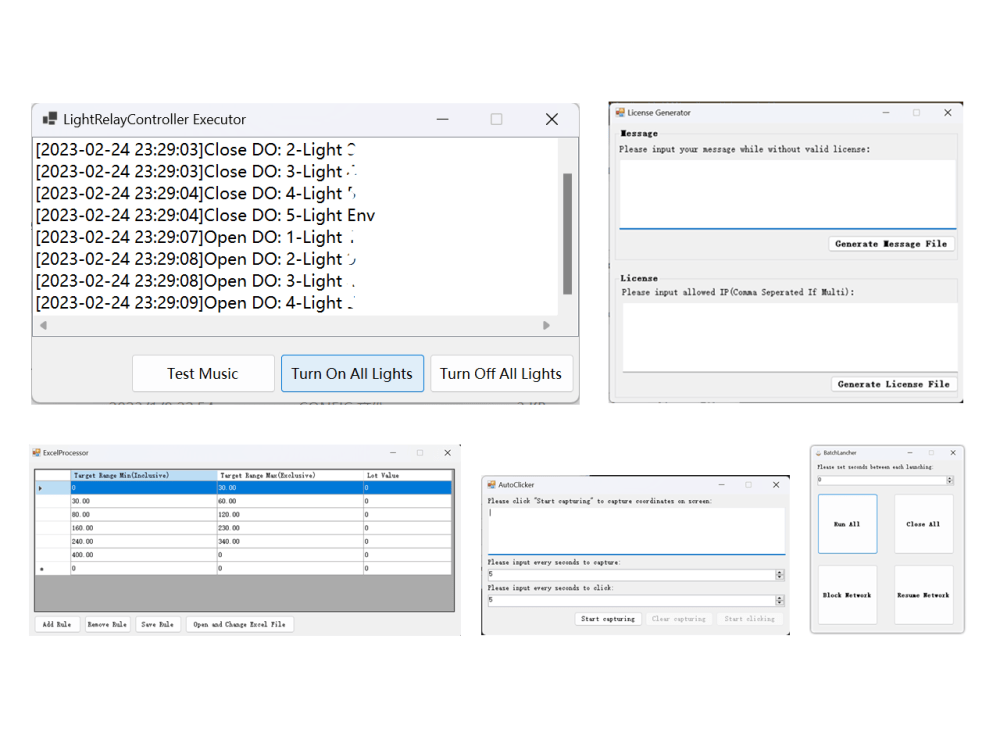The width and height of the screenshot is (1000, 750).
Task: Click the Start clicking button
Action: (x=749, y=619)
